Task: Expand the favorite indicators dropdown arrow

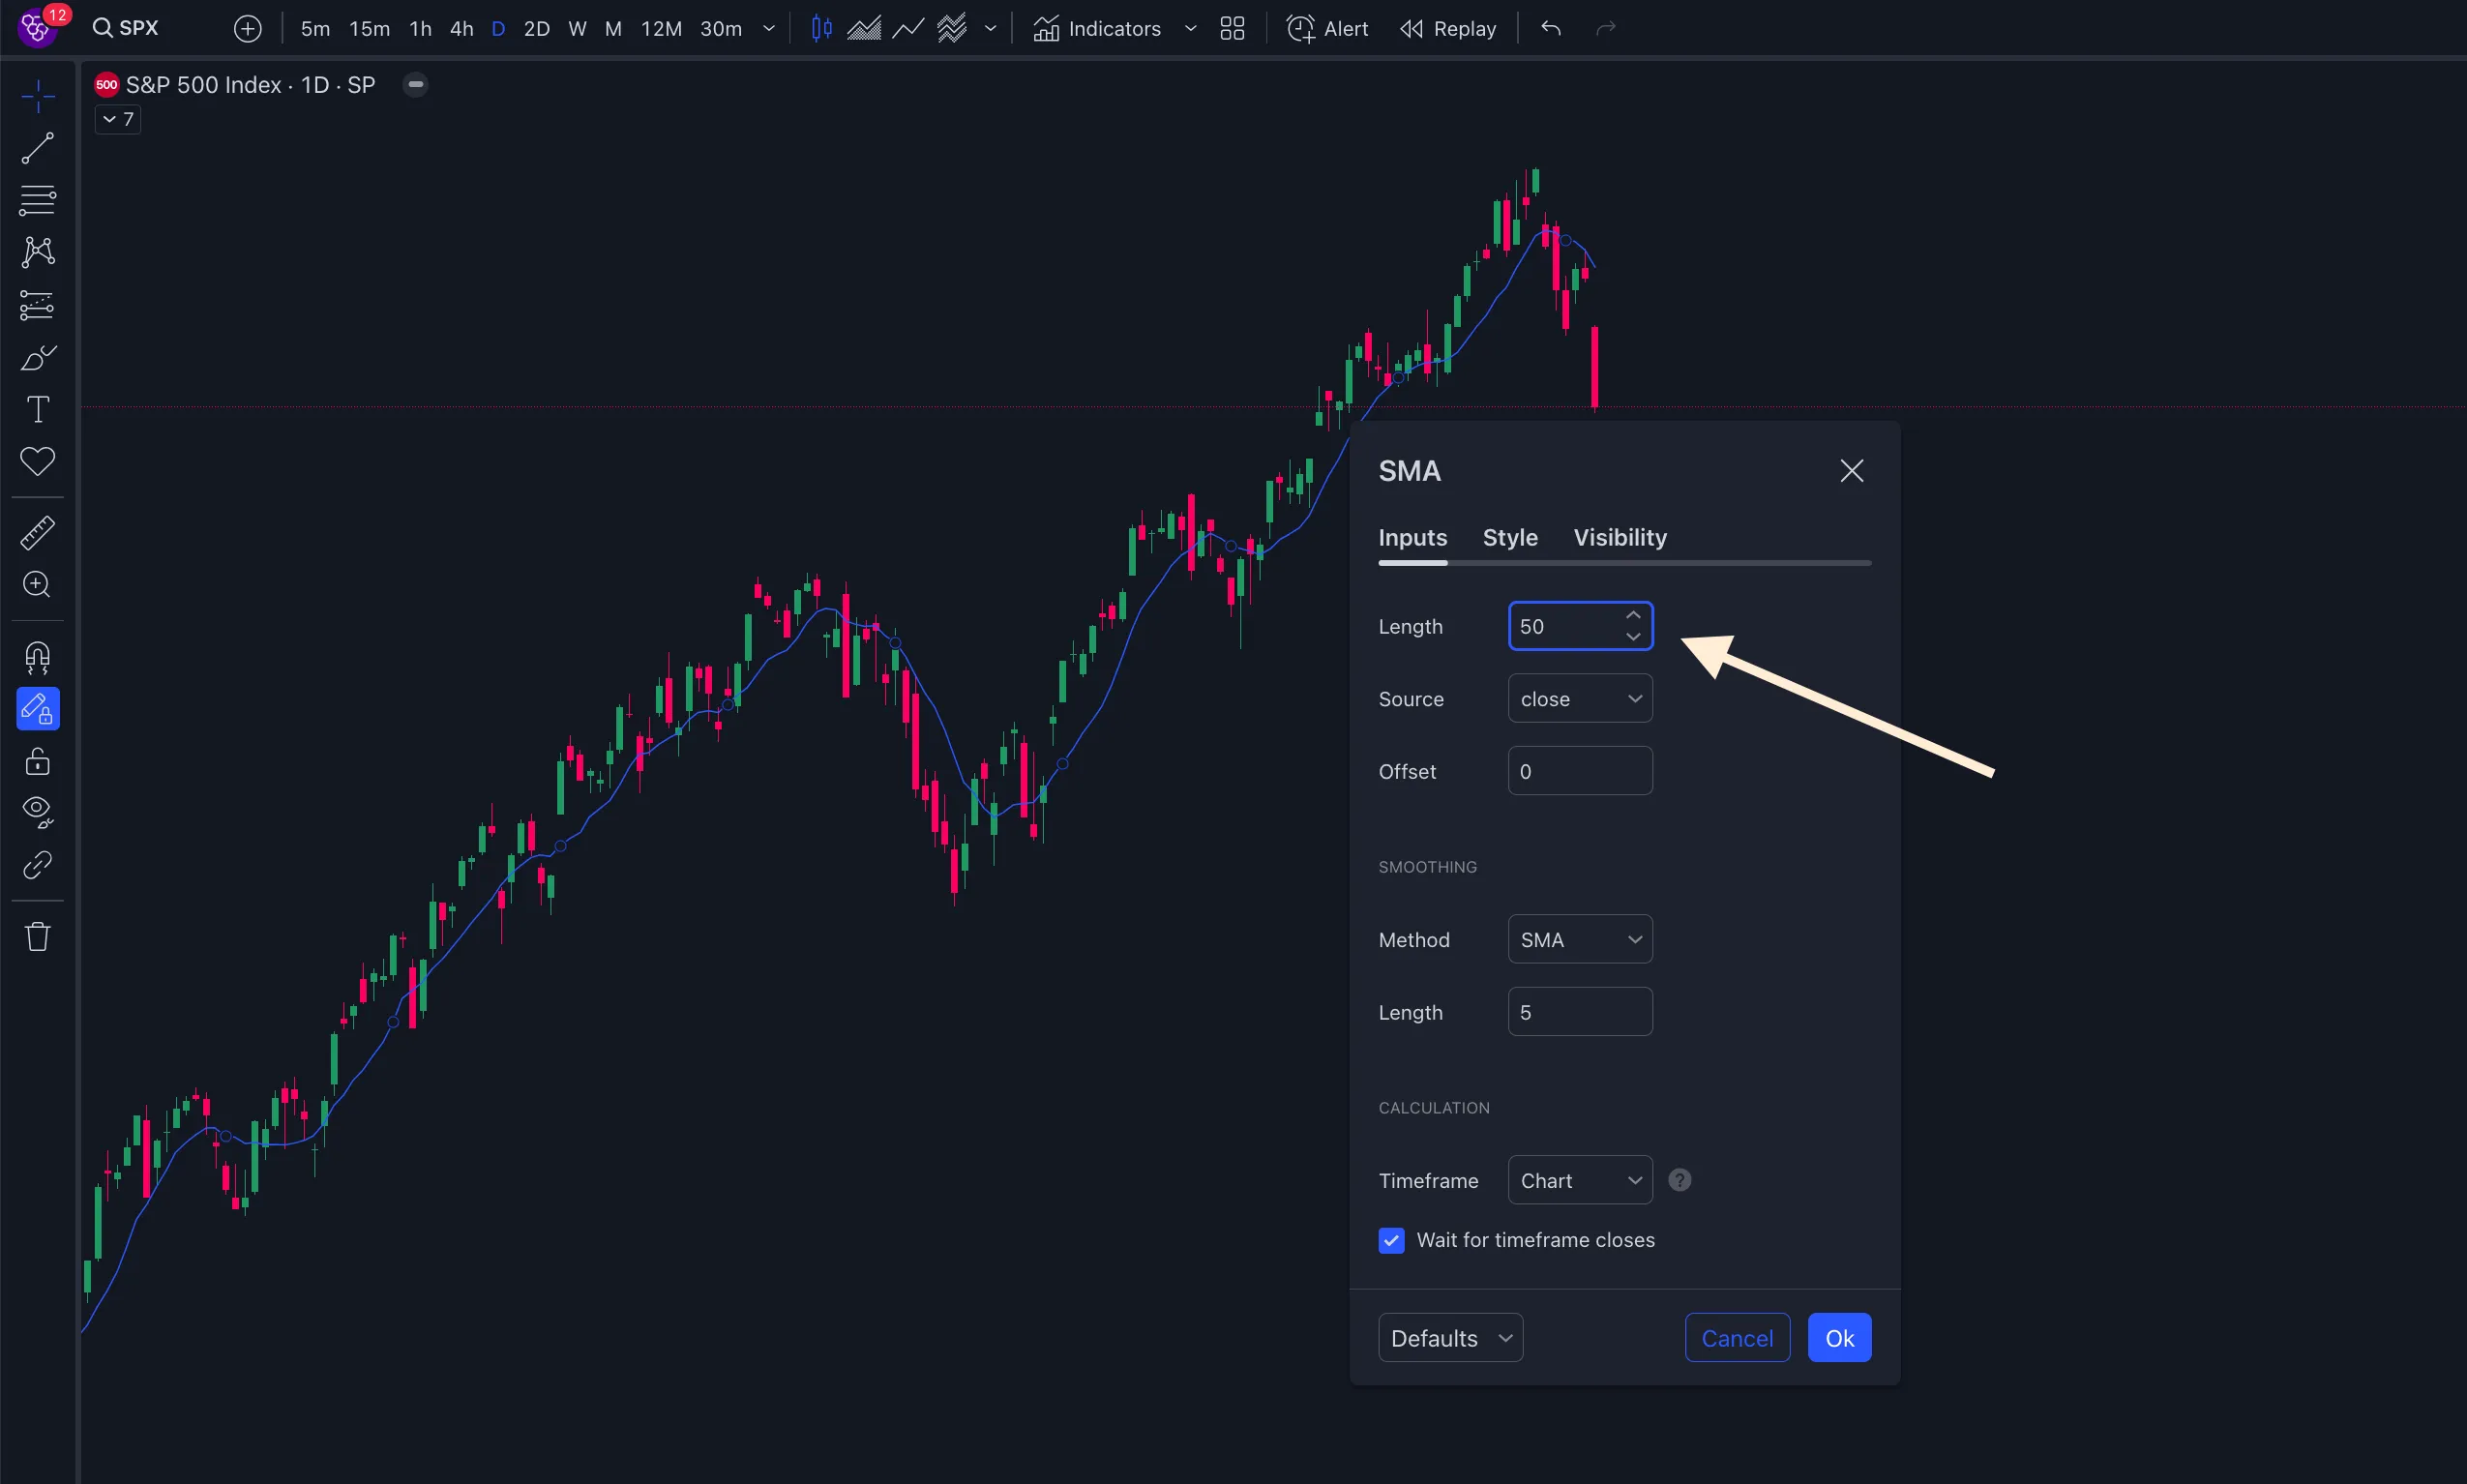Action: 1190,29
